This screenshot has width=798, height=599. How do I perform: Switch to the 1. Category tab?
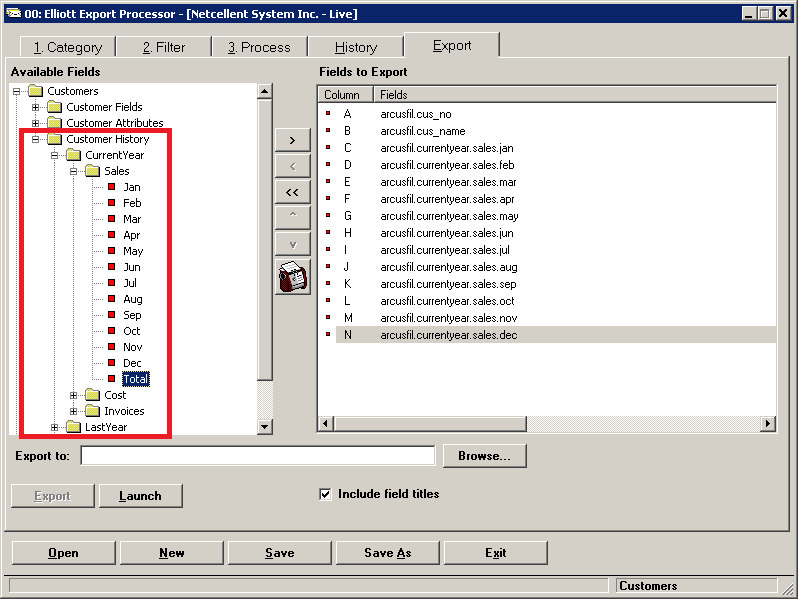[x=68, y=47]
